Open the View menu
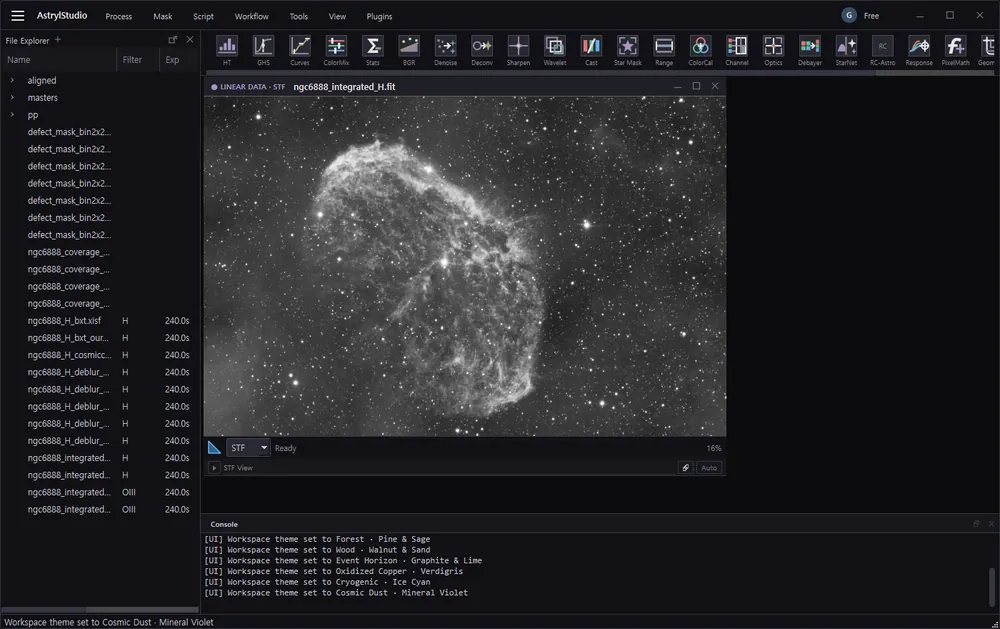Image resolution: width=1000 pixels, height=629 pixels. tap(337, 17)
